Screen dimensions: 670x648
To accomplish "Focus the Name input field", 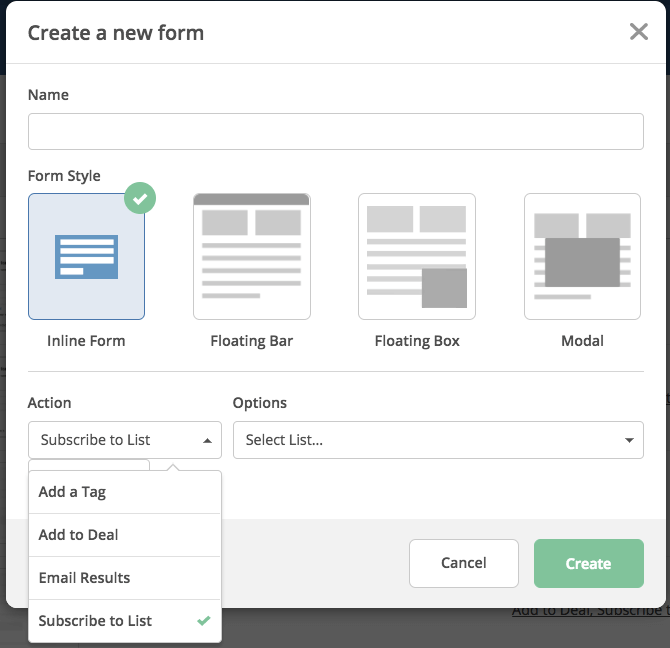I will click(335, 132).
